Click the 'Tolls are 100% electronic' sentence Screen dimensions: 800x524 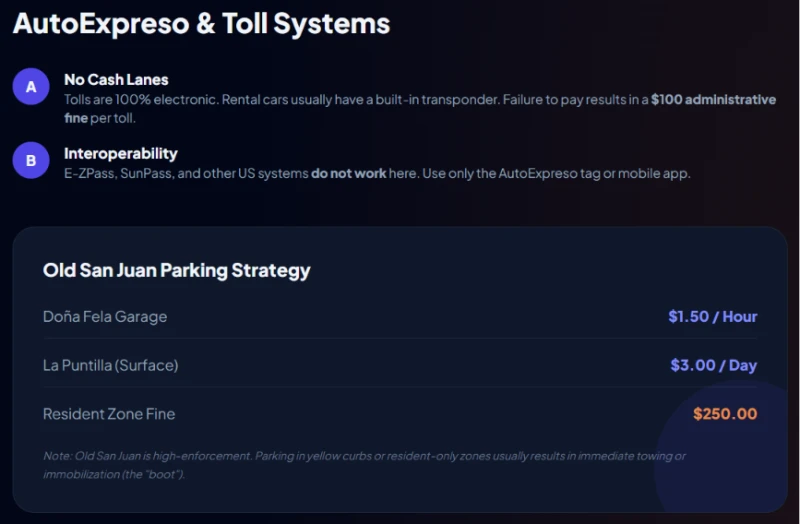142,99
